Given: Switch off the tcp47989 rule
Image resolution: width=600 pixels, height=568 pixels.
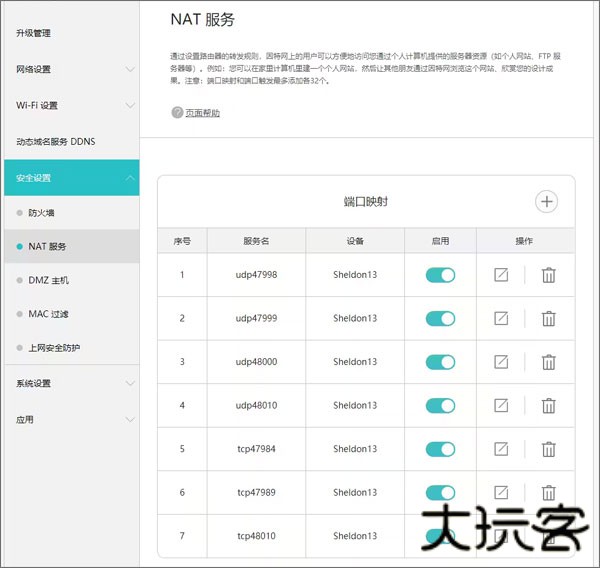Looking at the screenshot, I should pos(440,492).
